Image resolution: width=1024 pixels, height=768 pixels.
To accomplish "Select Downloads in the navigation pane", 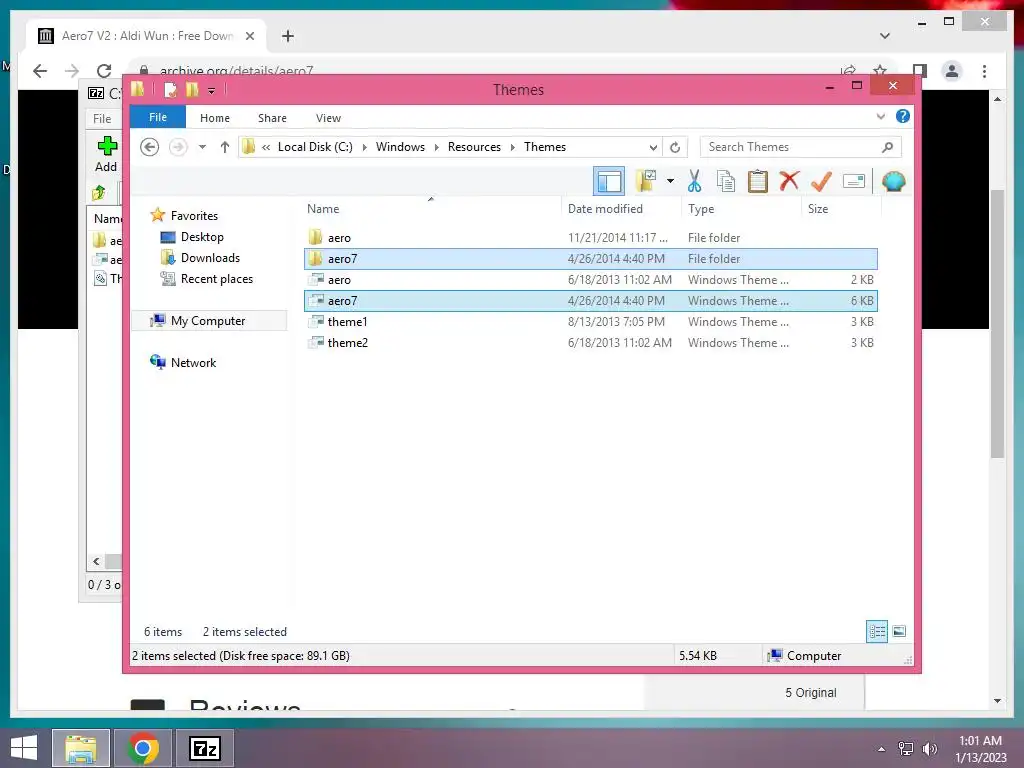I will pos(210,258).
